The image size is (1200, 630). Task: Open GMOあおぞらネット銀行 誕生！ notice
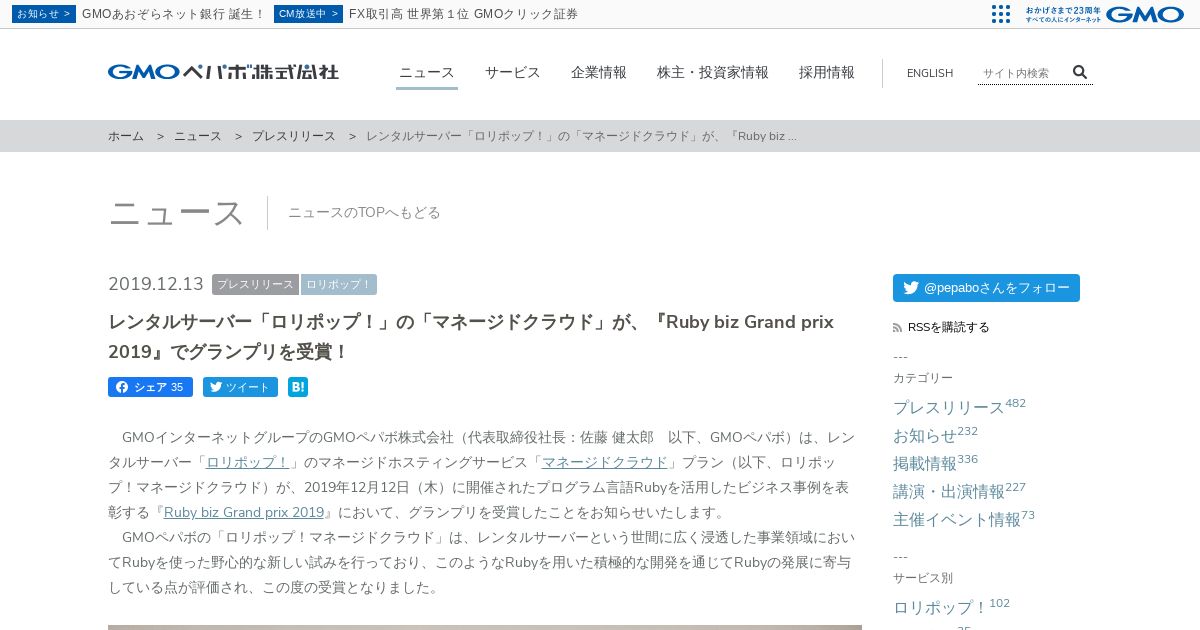pyautogui.click(x=174, y=14)
